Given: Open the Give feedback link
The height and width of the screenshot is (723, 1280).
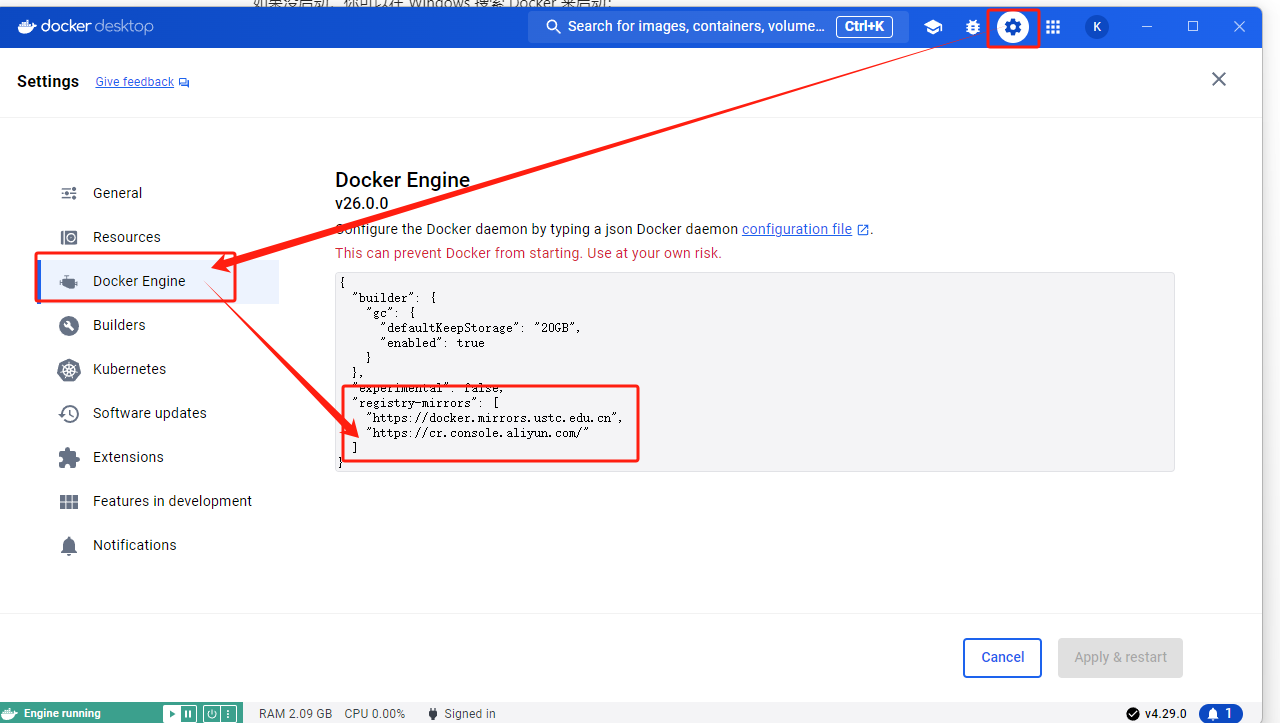Looking at the screenshot, I should [142, 82].
